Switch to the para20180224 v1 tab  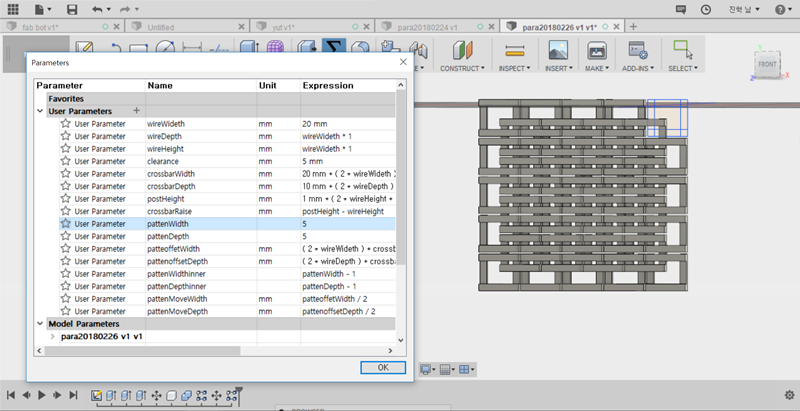427,27
